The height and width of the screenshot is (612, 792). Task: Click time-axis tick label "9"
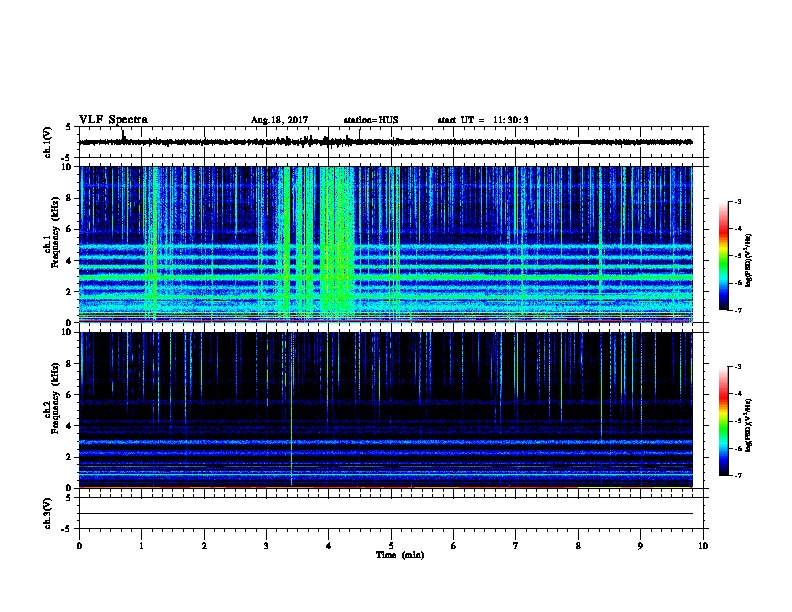640,546
